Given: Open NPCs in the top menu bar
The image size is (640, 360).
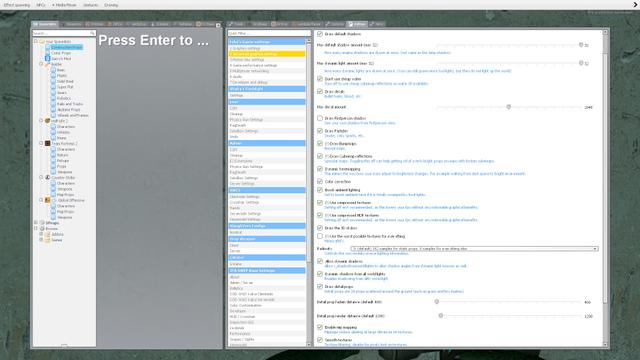Looking at the screenshot, I should click(x=41, y=5).
